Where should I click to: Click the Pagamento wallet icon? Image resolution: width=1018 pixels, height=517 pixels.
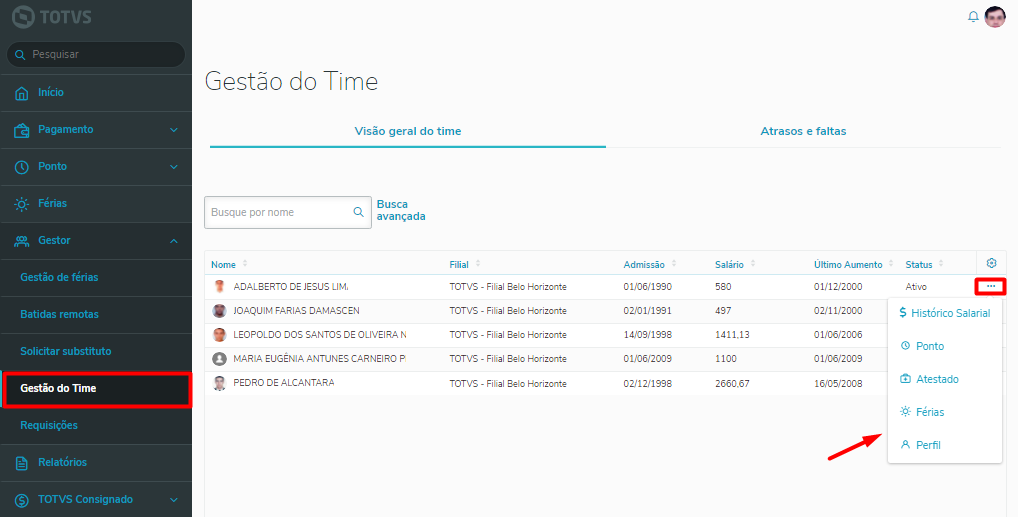[21, 130]
